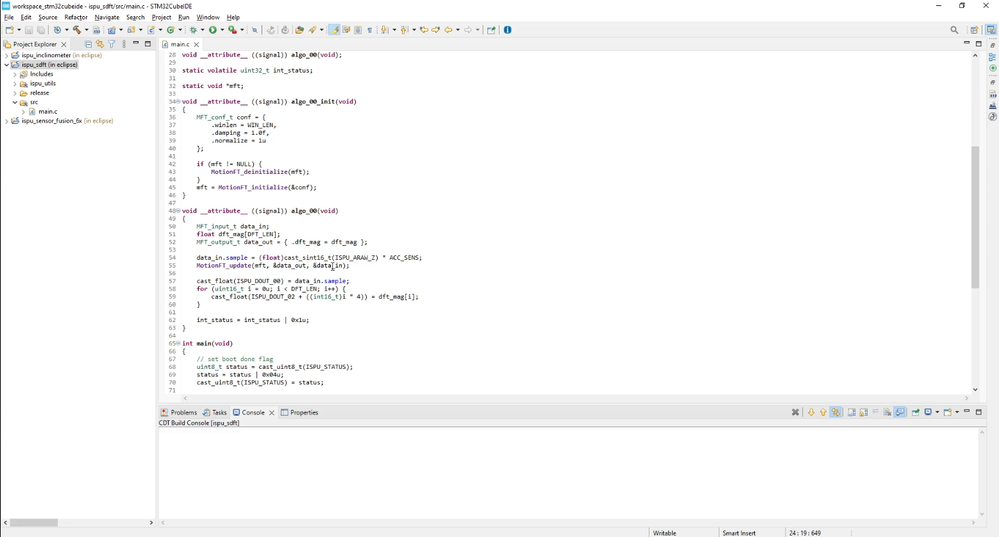999x537 pixels.
Task: Toggle highlighted show-error-in-editor console button
Action: pos(836,412)
